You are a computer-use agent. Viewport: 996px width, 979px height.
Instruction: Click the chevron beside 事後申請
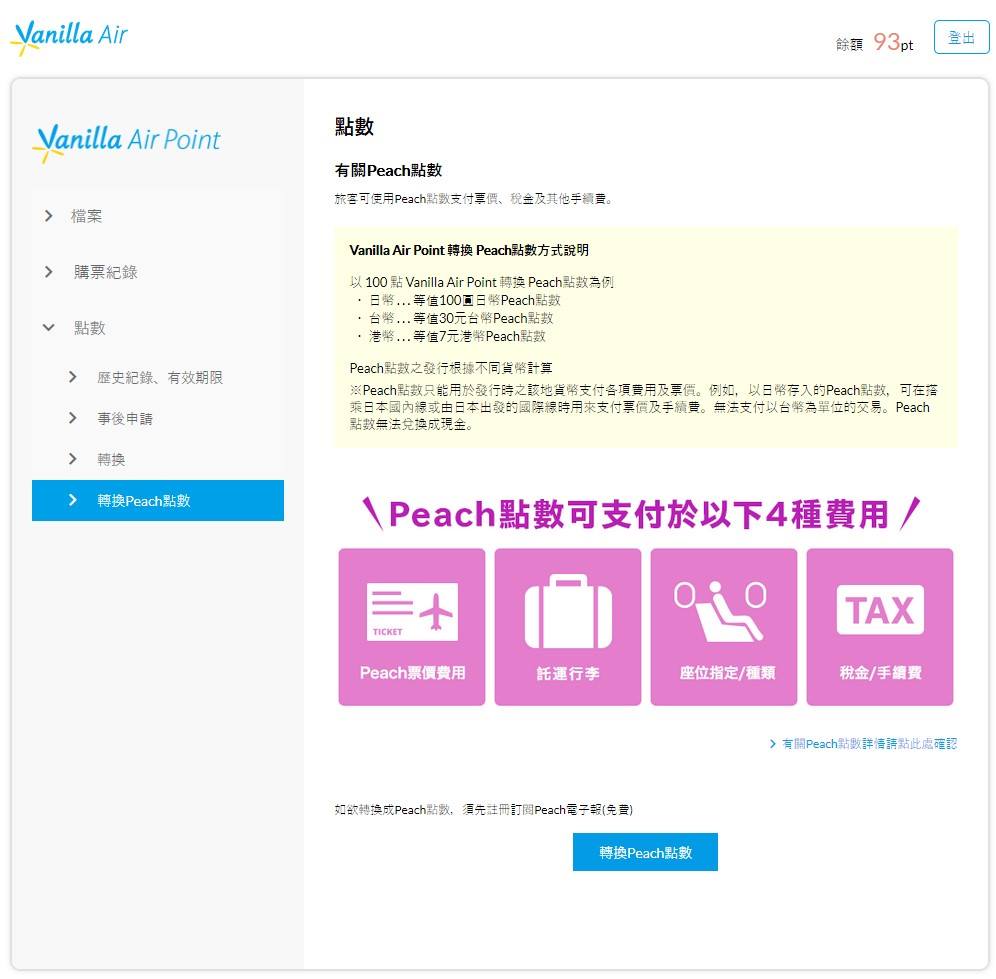[x=72, y=418]
